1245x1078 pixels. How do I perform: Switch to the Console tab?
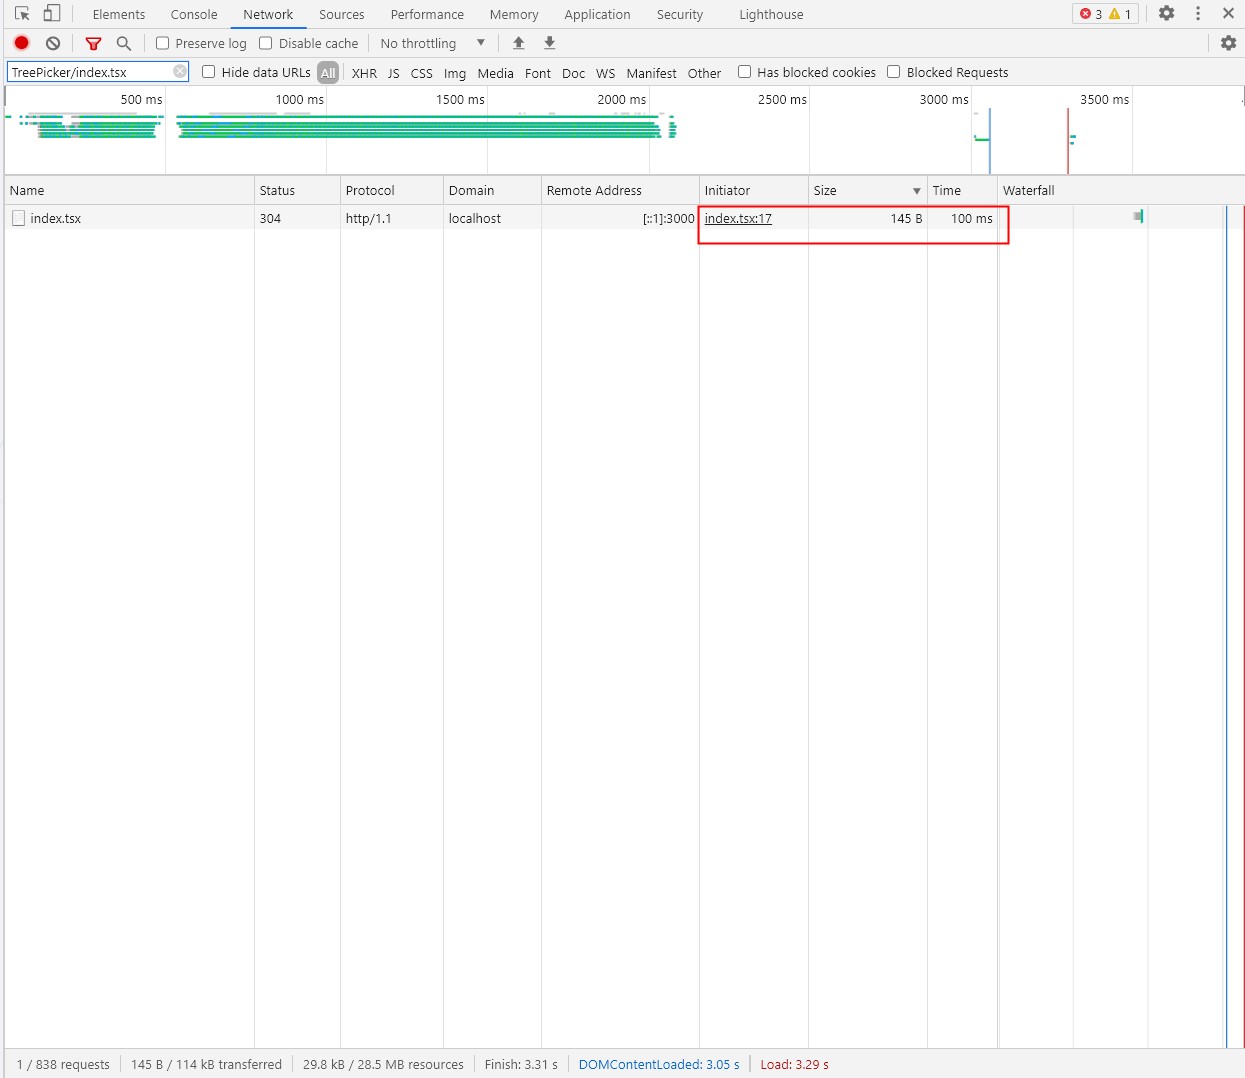click(x=194, y=14)
